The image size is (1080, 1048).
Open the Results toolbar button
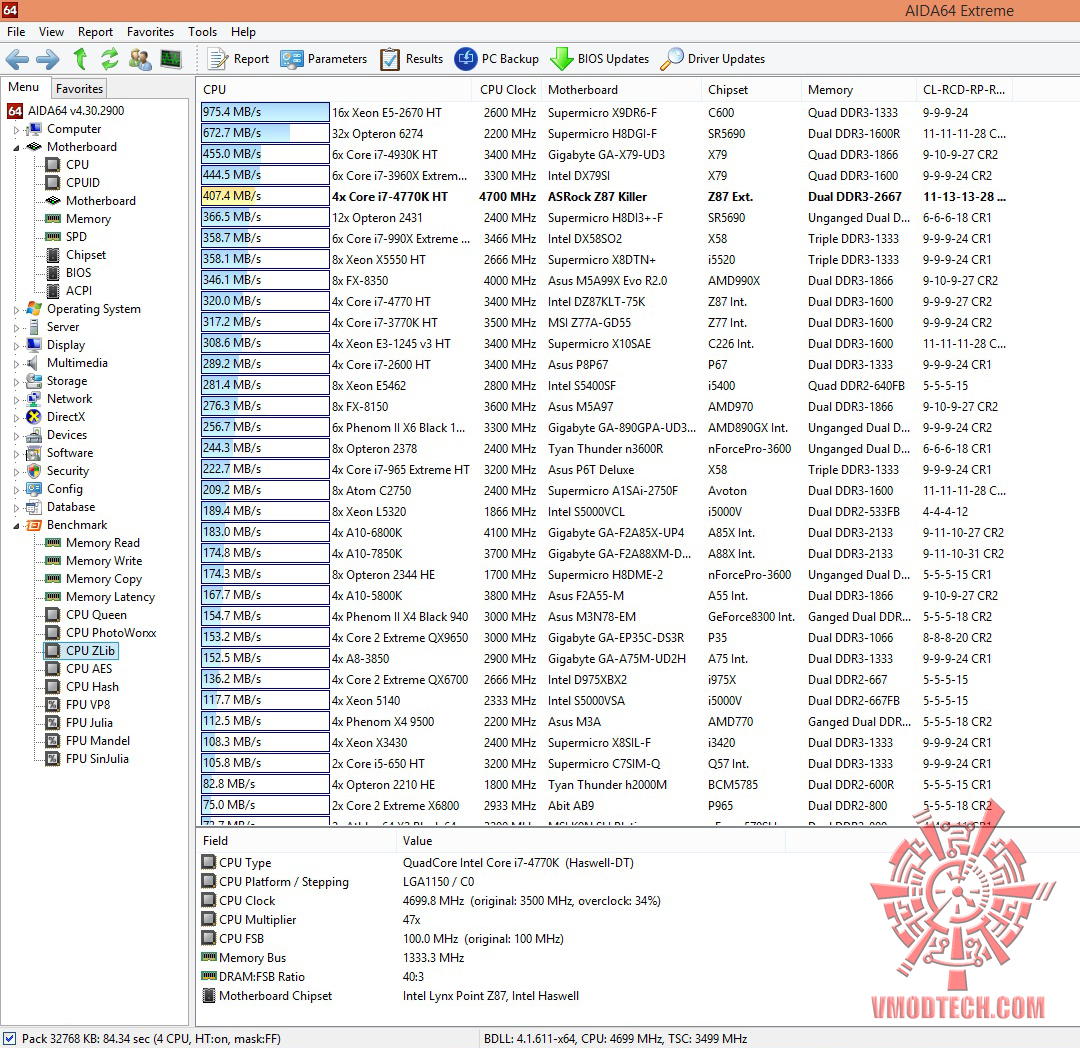pyautogui.click(x=411, y=59)
